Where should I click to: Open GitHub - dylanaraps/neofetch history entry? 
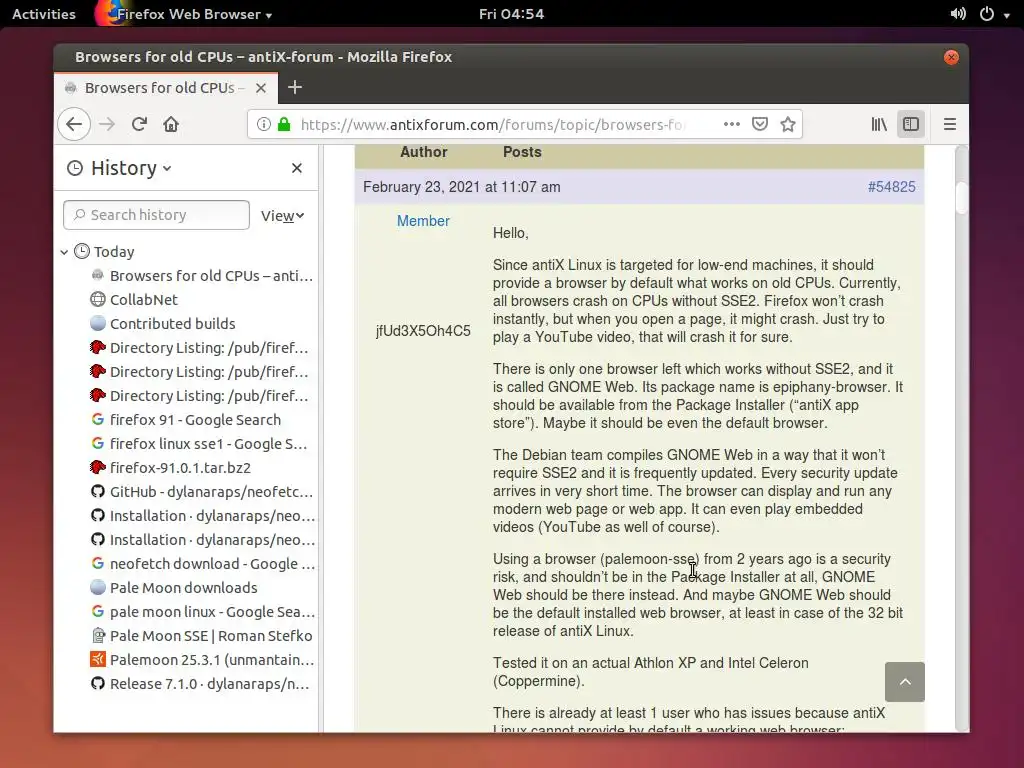point(202,492)
